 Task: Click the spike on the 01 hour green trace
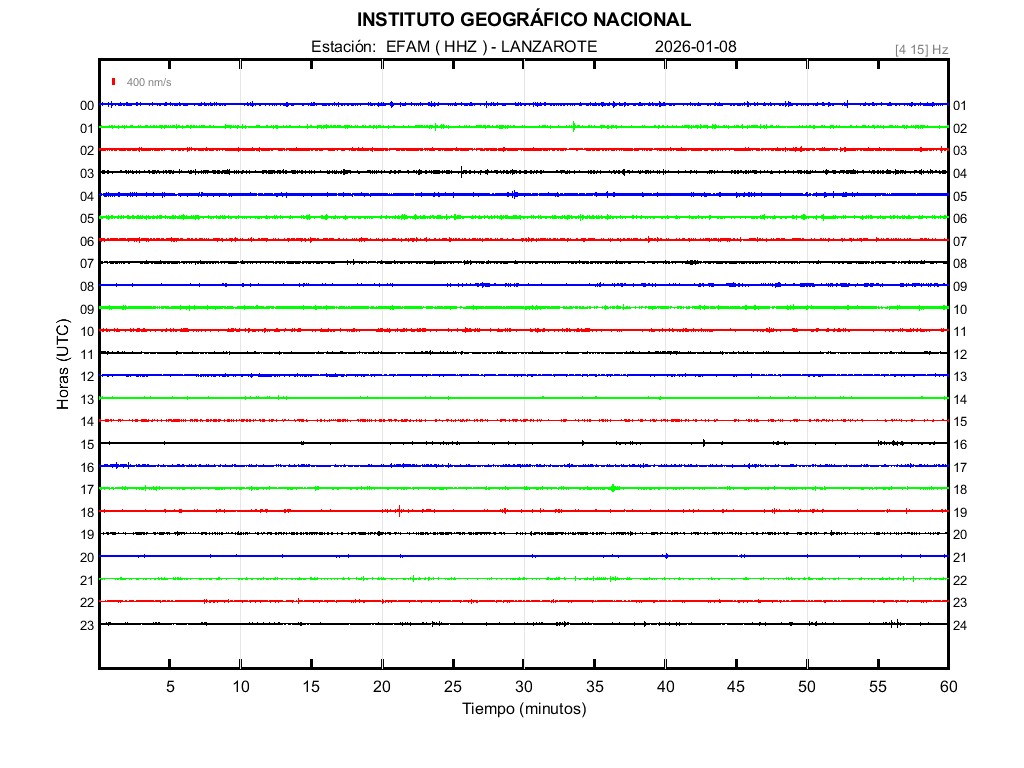574,126
